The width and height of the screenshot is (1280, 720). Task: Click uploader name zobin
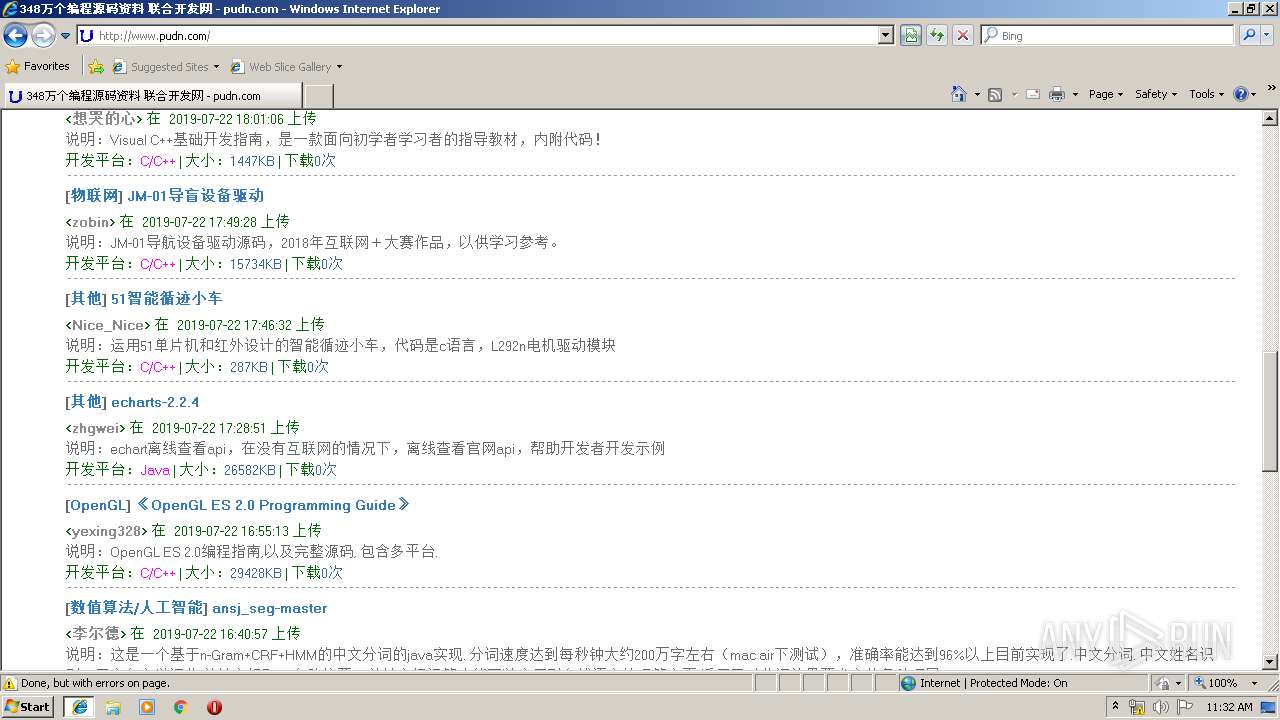point(91,222)
